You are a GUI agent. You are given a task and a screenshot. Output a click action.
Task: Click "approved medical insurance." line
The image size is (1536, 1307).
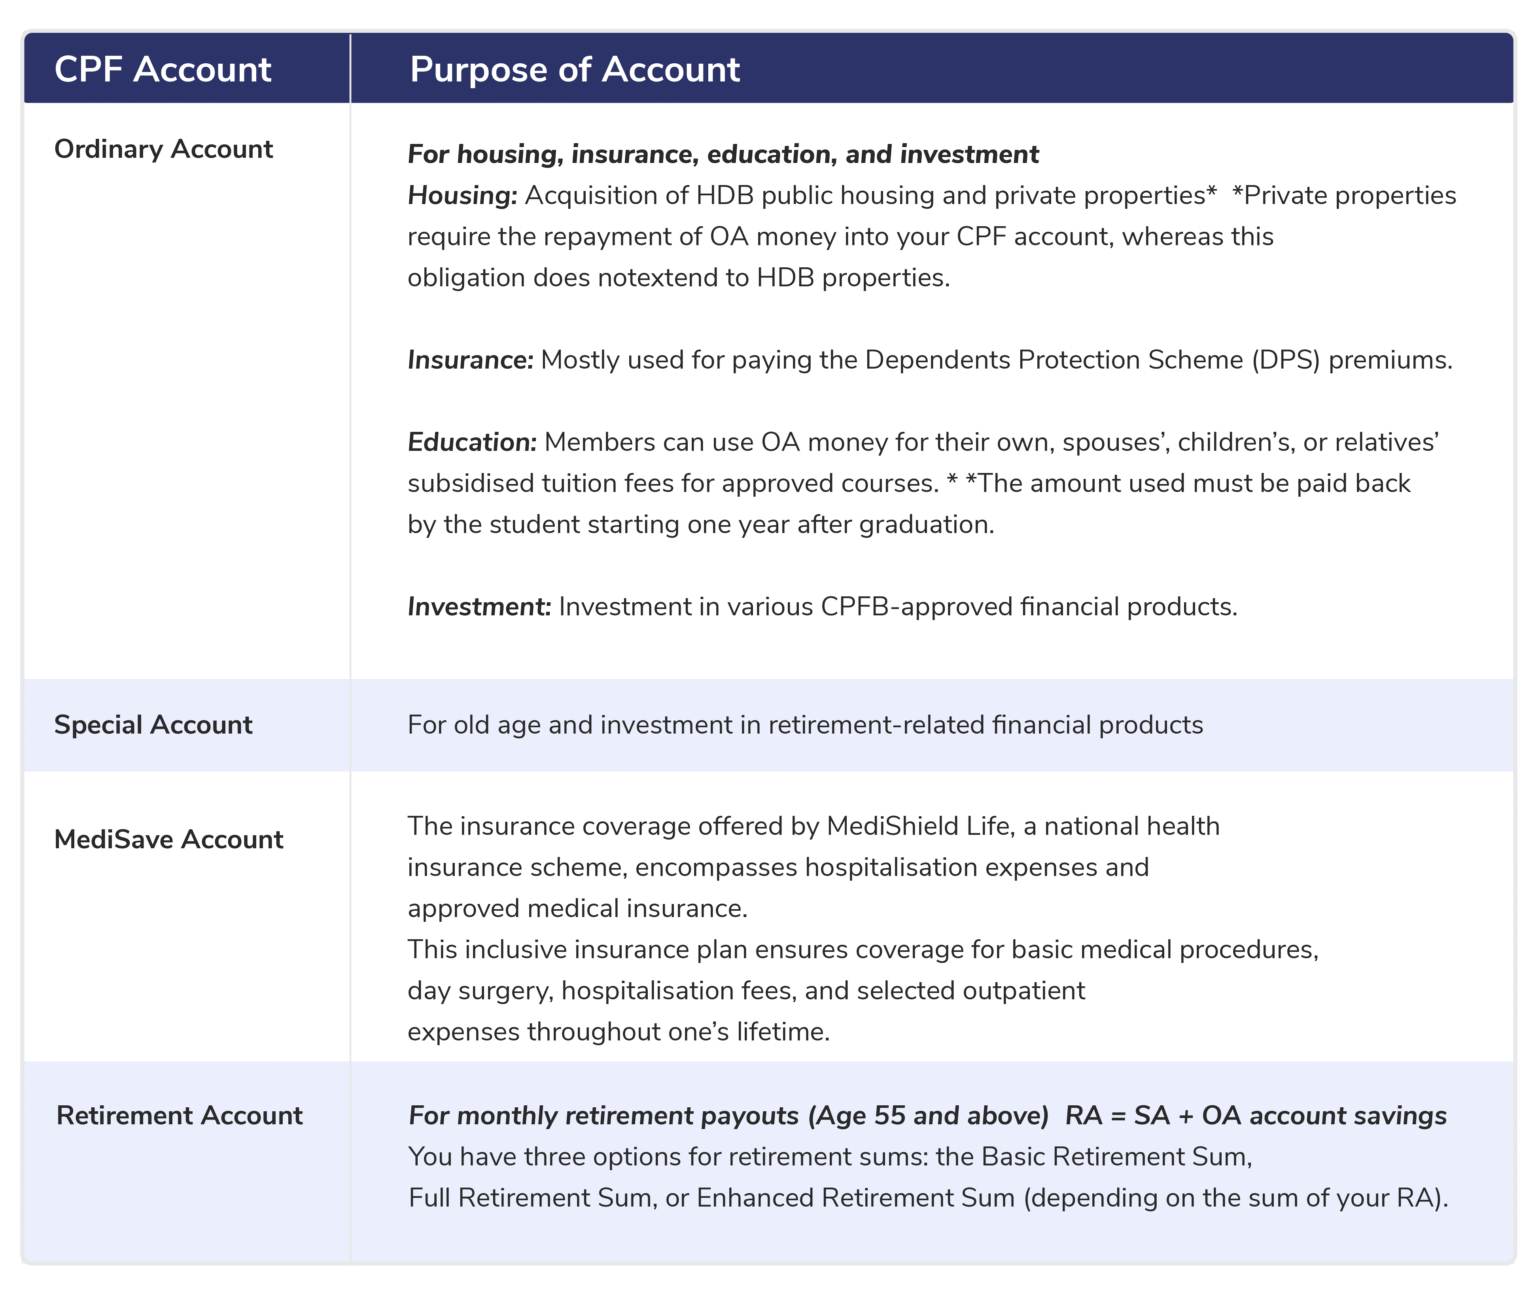click(x=577, y=908)
